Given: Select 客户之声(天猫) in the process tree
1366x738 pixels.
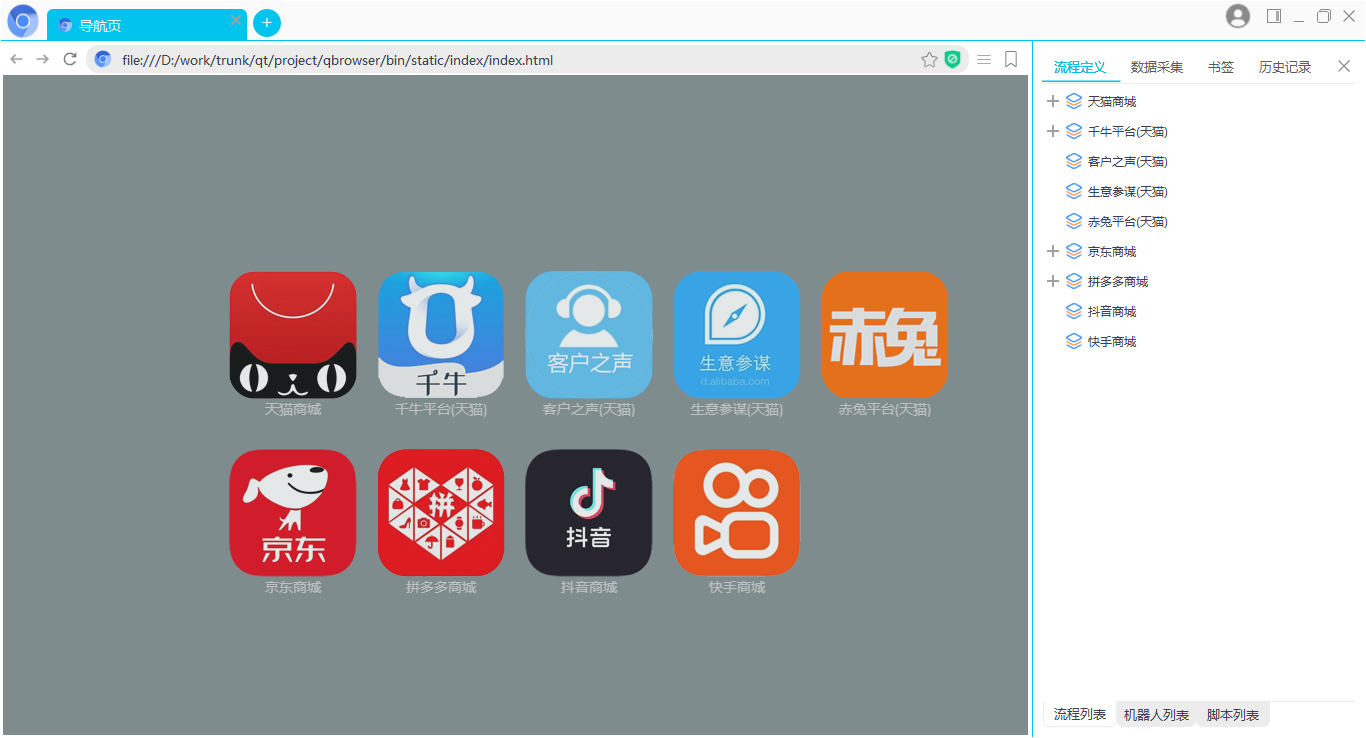Looking at the screenshot, I should (x=1128, y=162).
